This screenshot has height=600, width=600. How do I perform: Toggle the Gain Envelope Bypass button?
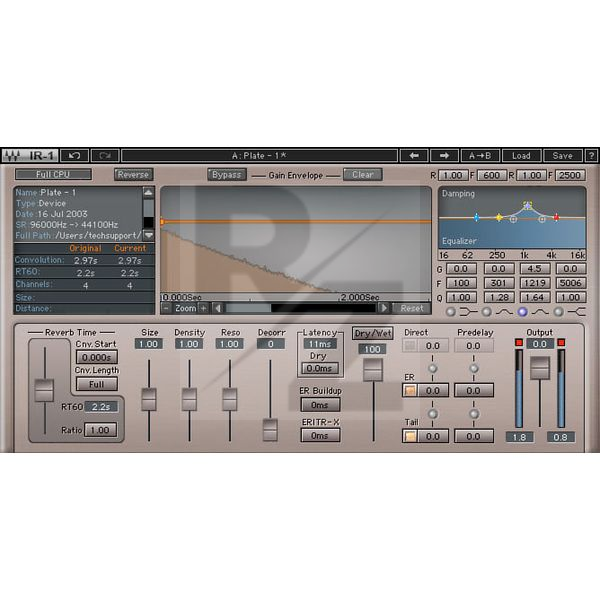(x=227, y=174)
